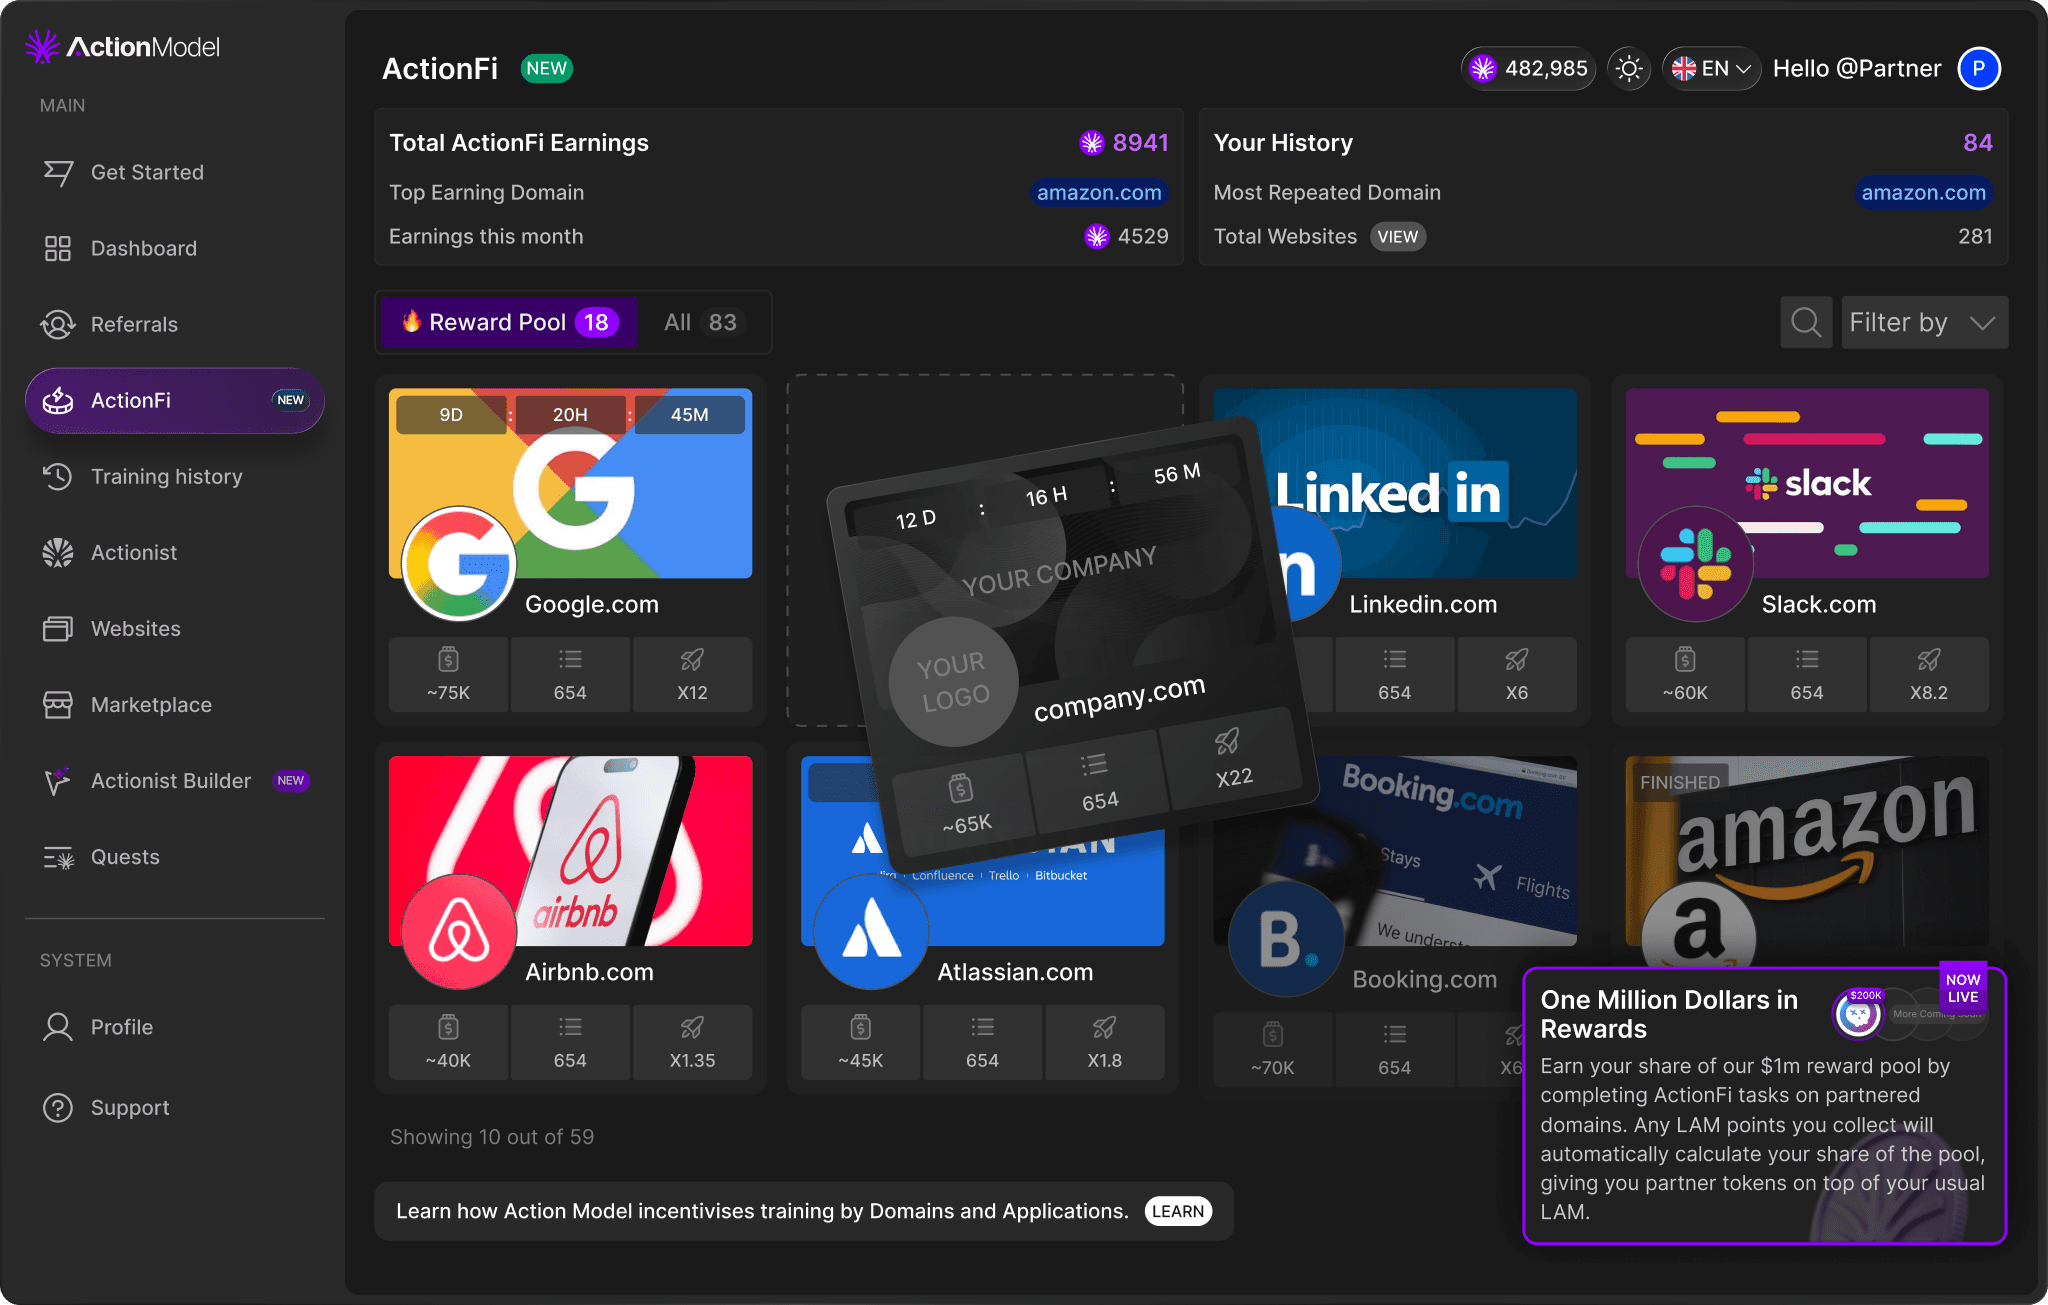2048x1305 pixels.
Task: Toggle light theme with sun icon
Action: [x=1629, y=68]
